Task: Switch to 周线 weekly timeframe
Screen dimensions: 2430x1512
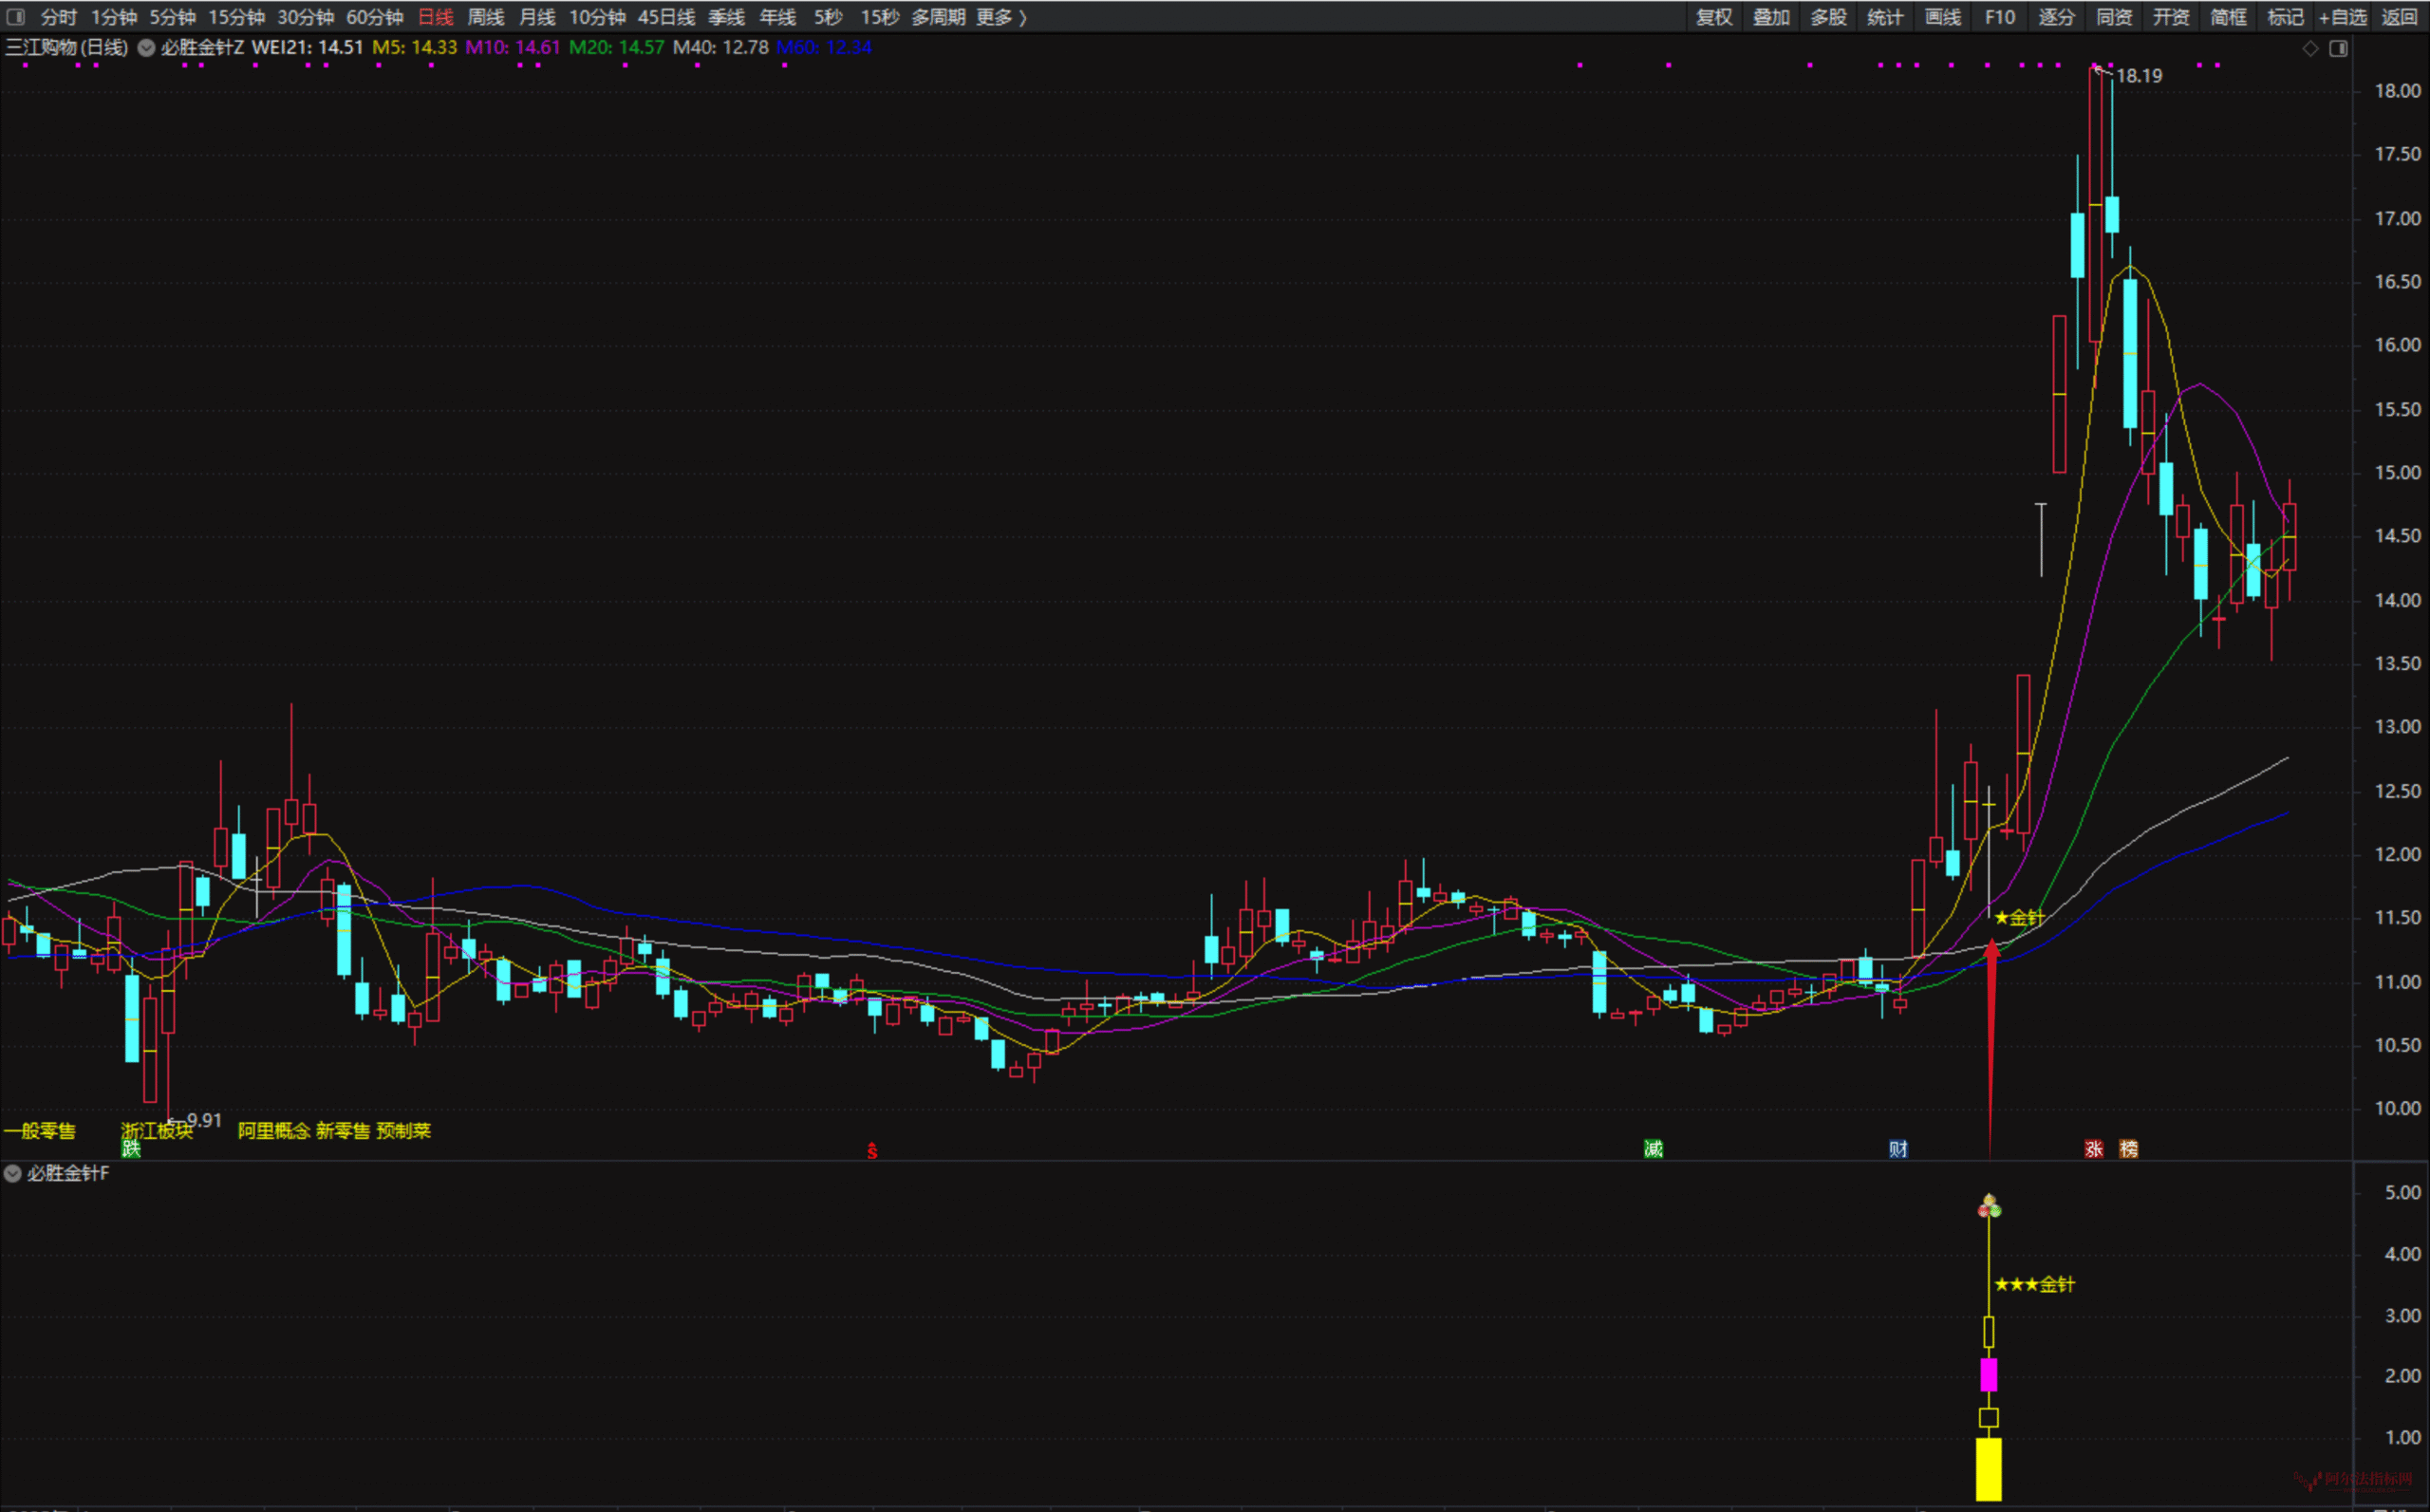Action: 486,17
